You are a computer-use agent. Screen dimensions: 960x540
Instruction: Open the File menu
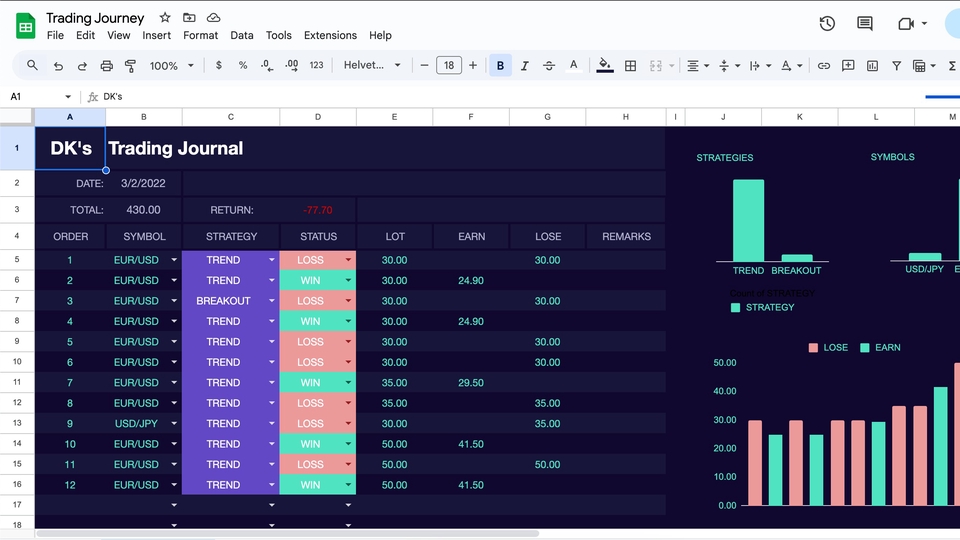point(55,36)
